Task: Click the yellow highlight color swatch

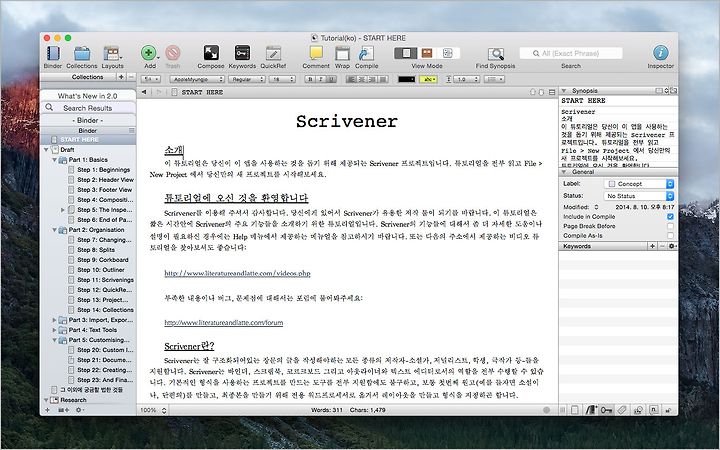Action: point(428,79)
